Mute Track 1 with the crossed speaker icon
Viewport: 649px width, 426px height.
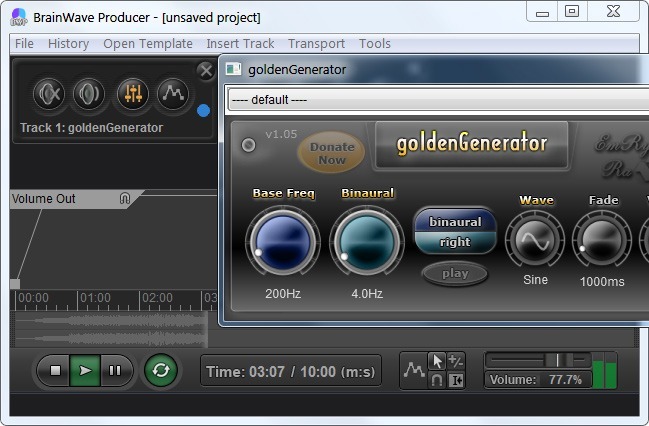click(49, 94)
